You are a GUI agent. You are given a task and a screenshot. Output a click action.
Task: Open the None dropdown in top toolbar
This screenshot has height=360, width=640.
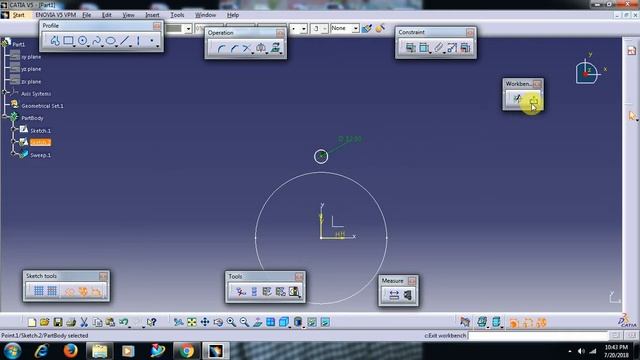point(356,29)
